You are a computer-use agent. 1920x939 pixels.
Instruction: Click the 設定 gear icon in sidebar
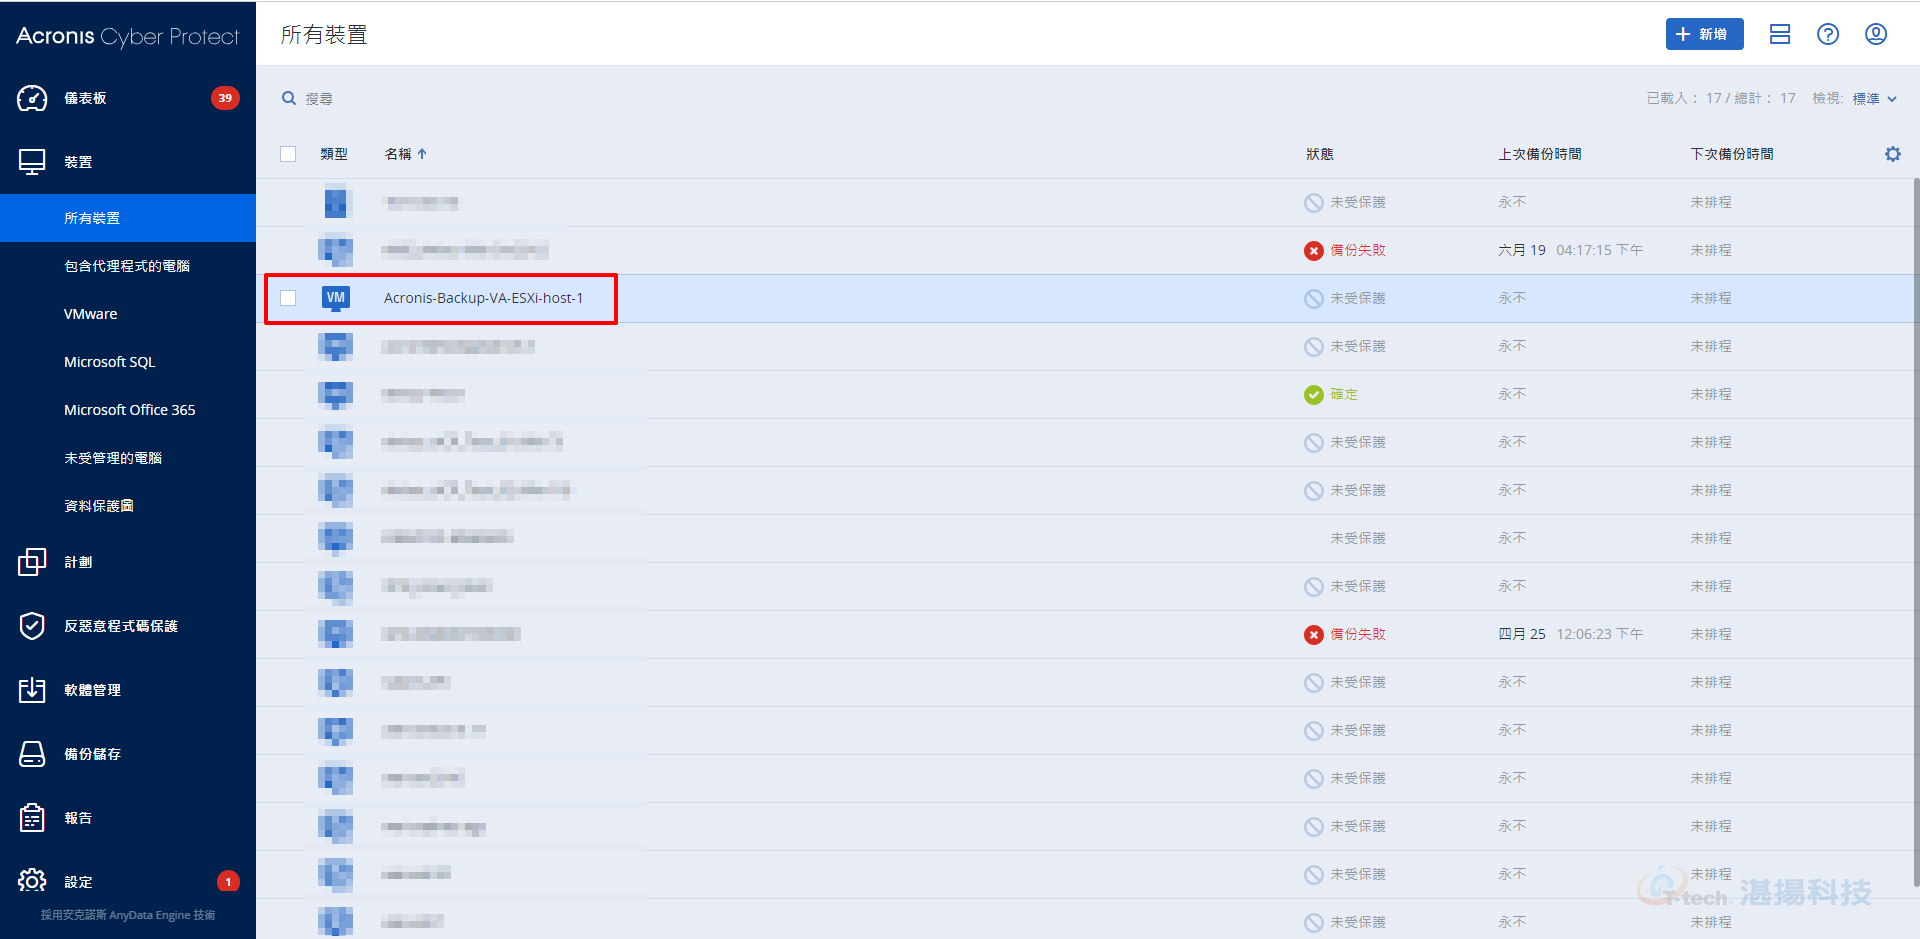pyautogui.click(x=32, y=881)
